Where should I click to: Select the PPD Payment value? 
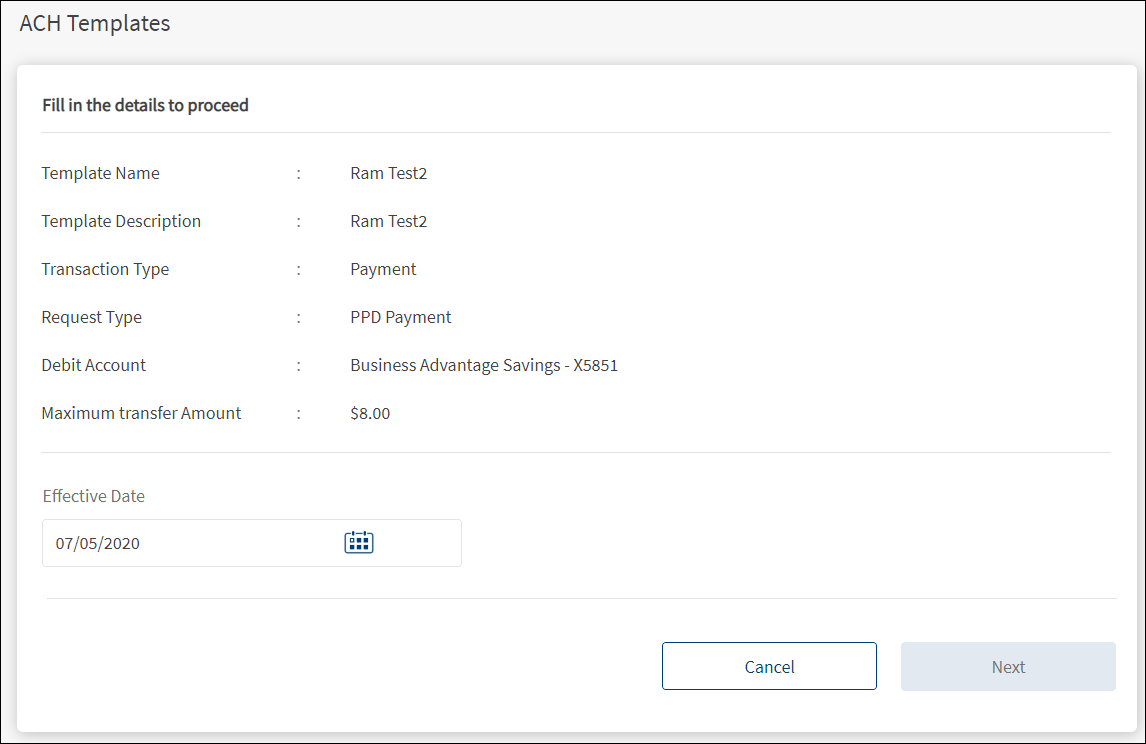(400, 317)
